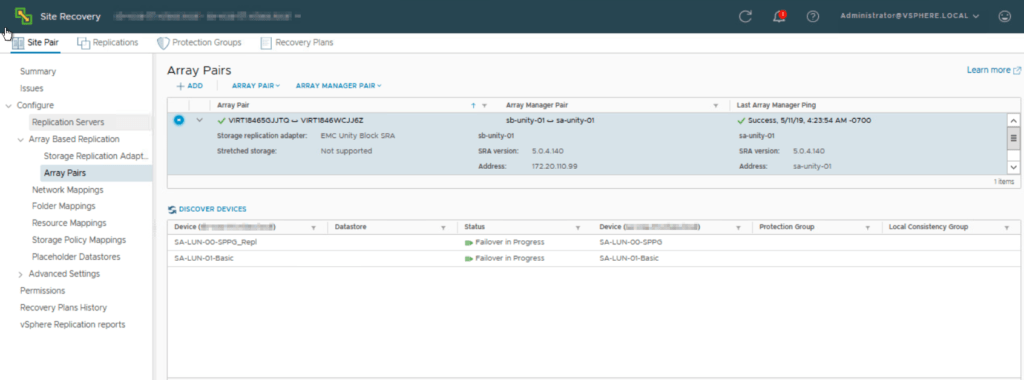Click the Discover Devices refresh icon
The image size is (1024, 380).
click(x=172, y=210)
